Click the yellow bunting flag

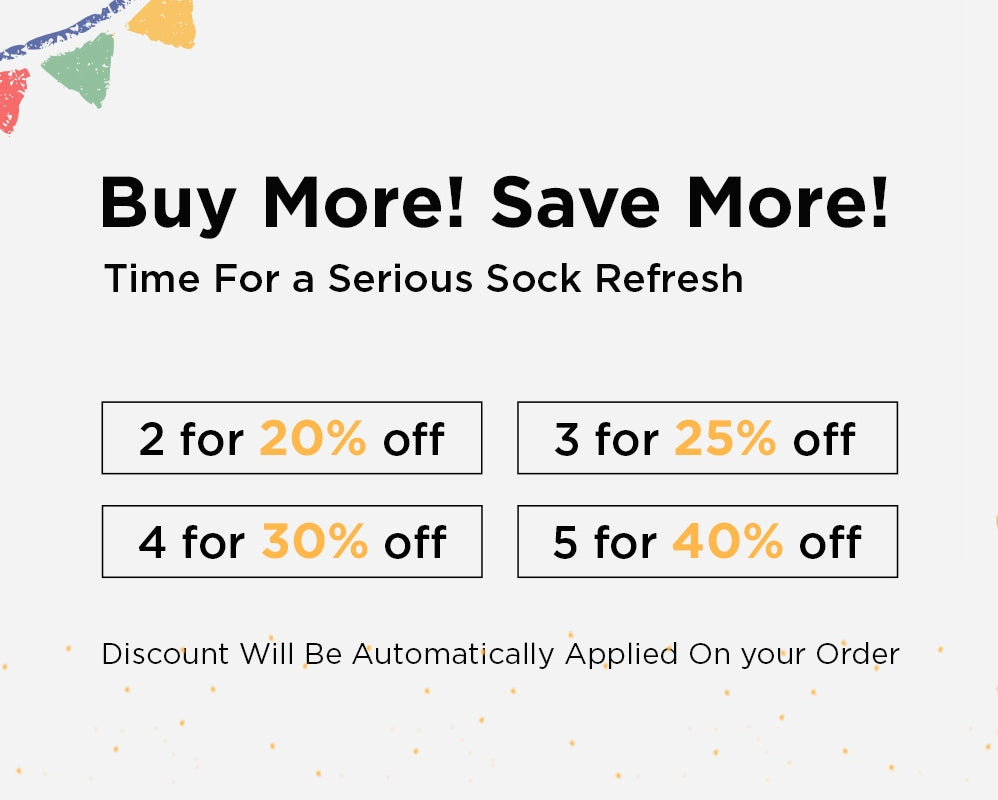[x=164, y=20]
